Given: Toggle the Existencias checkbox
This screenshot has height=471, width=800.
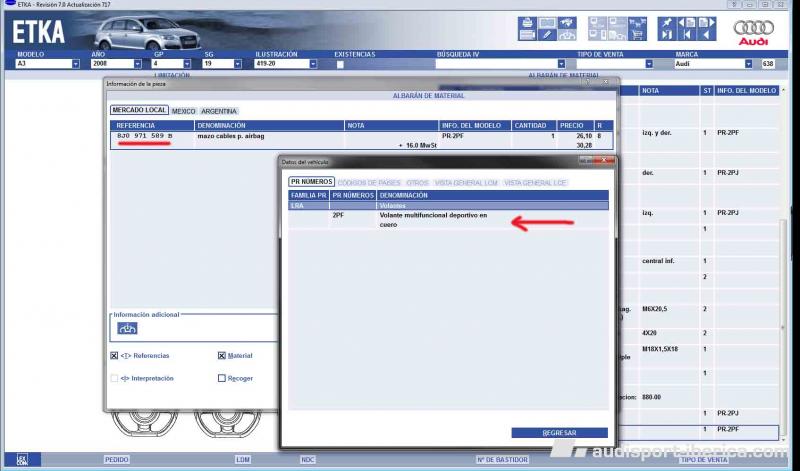Looking at the screenshot, I should coord(340,64).
